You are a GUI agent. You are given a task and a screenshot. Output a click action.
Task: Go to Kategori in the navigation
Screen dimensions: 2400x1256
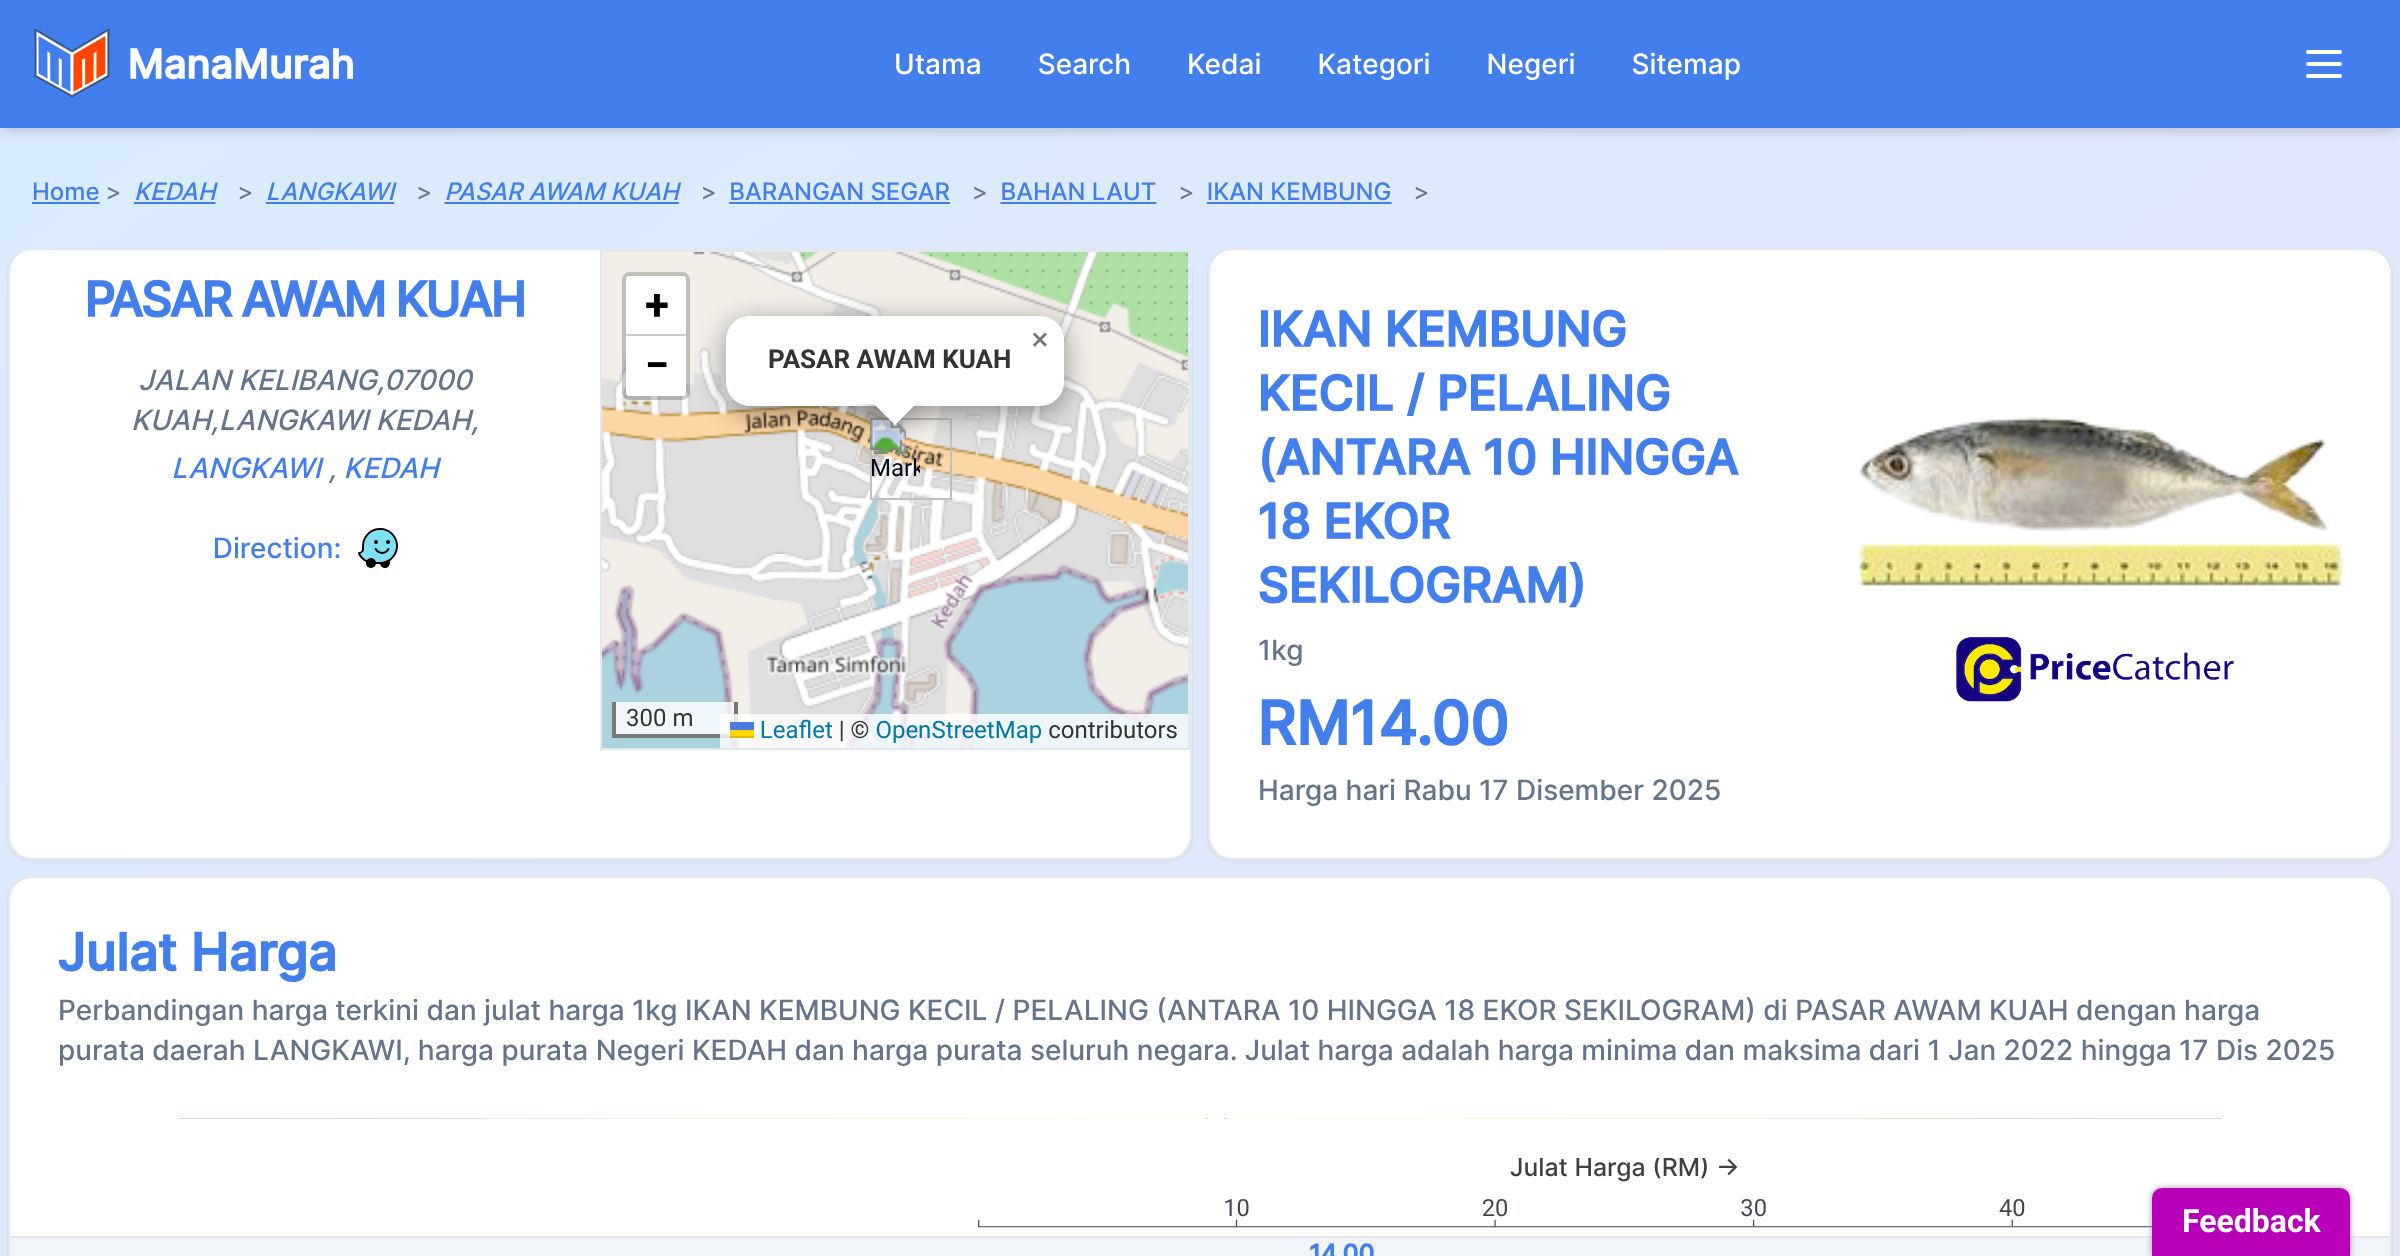[x=1373, y=64]
